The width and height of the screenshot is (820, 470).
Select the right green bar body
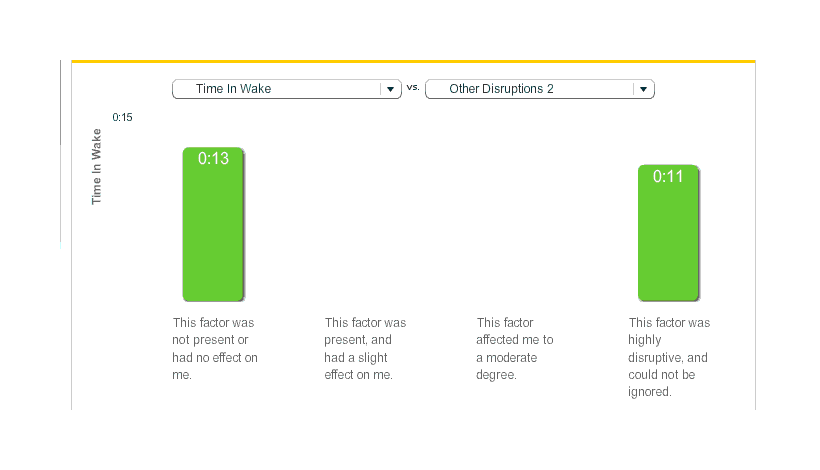(x=668, y=245)
